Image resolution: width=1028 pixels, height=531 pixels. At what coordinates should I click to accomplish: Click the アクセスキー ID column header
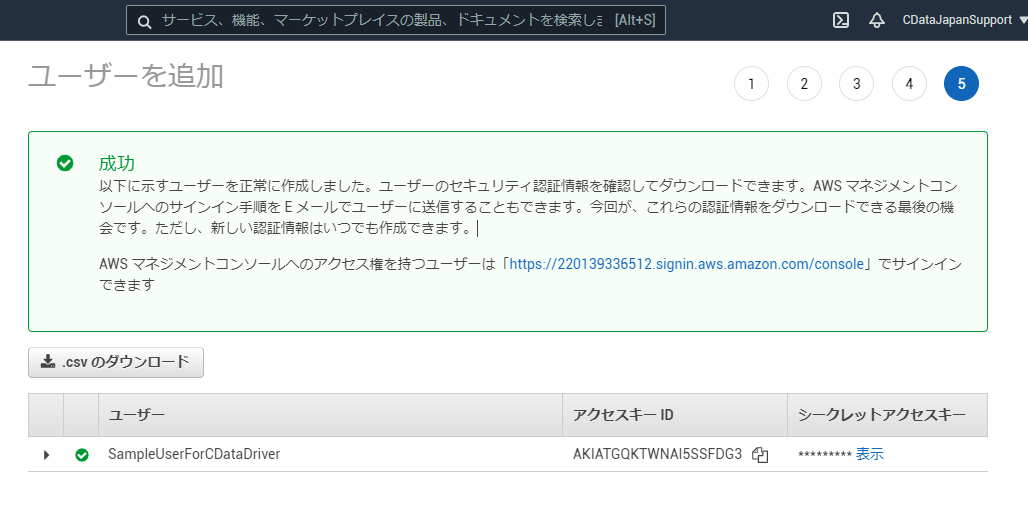click(675, 415)
